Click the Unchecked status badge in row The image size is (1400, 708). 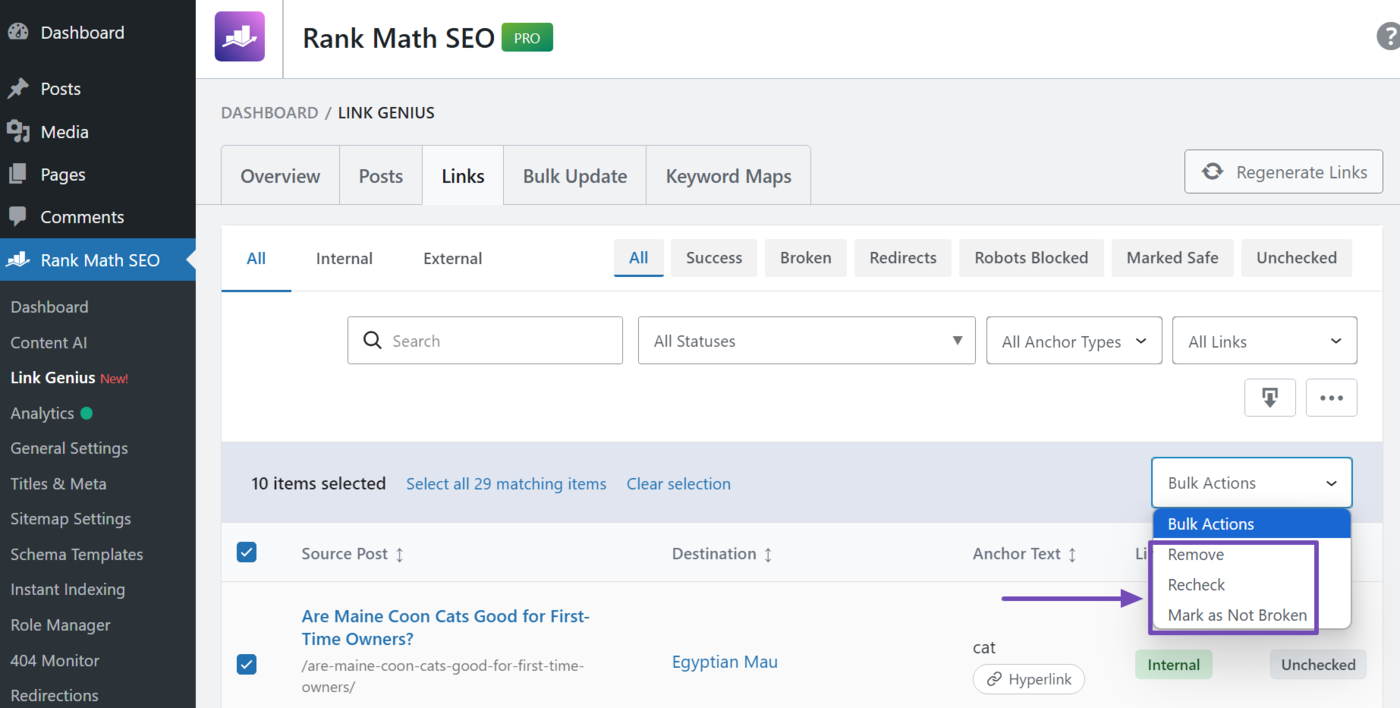pos(1318,664)
